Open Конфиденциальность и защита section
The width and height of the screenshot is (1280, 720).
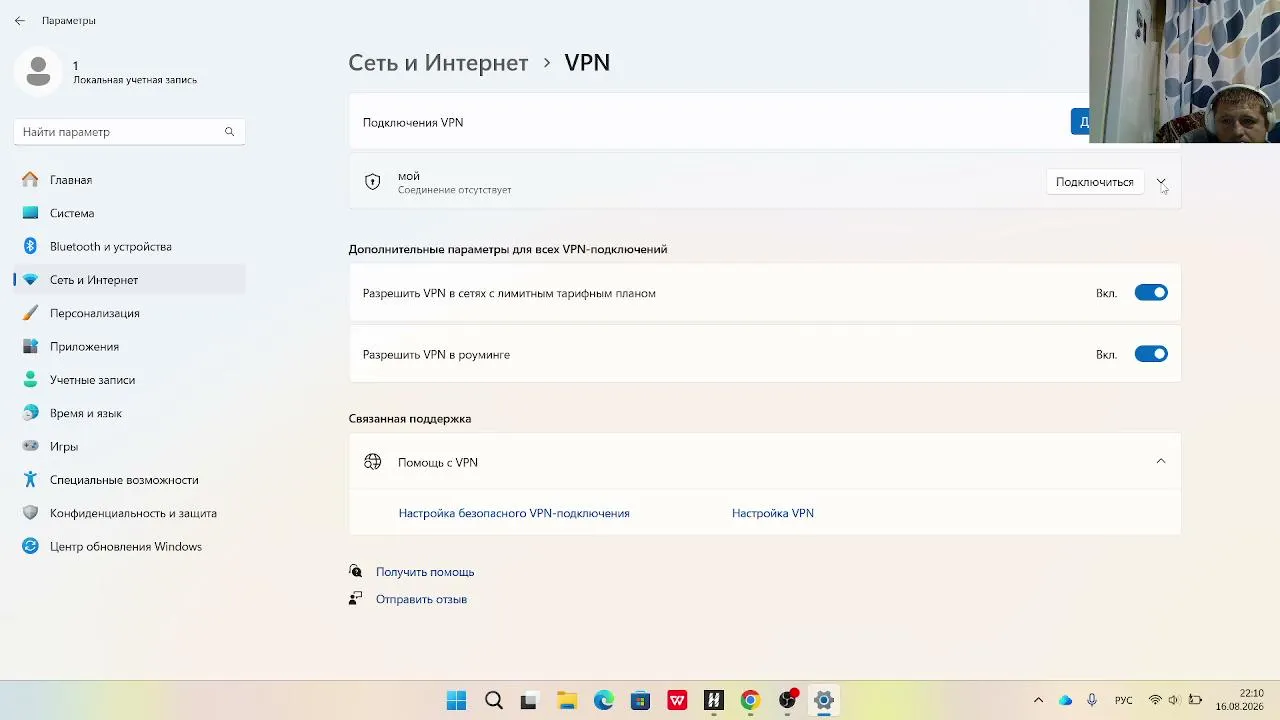(129, 513)
